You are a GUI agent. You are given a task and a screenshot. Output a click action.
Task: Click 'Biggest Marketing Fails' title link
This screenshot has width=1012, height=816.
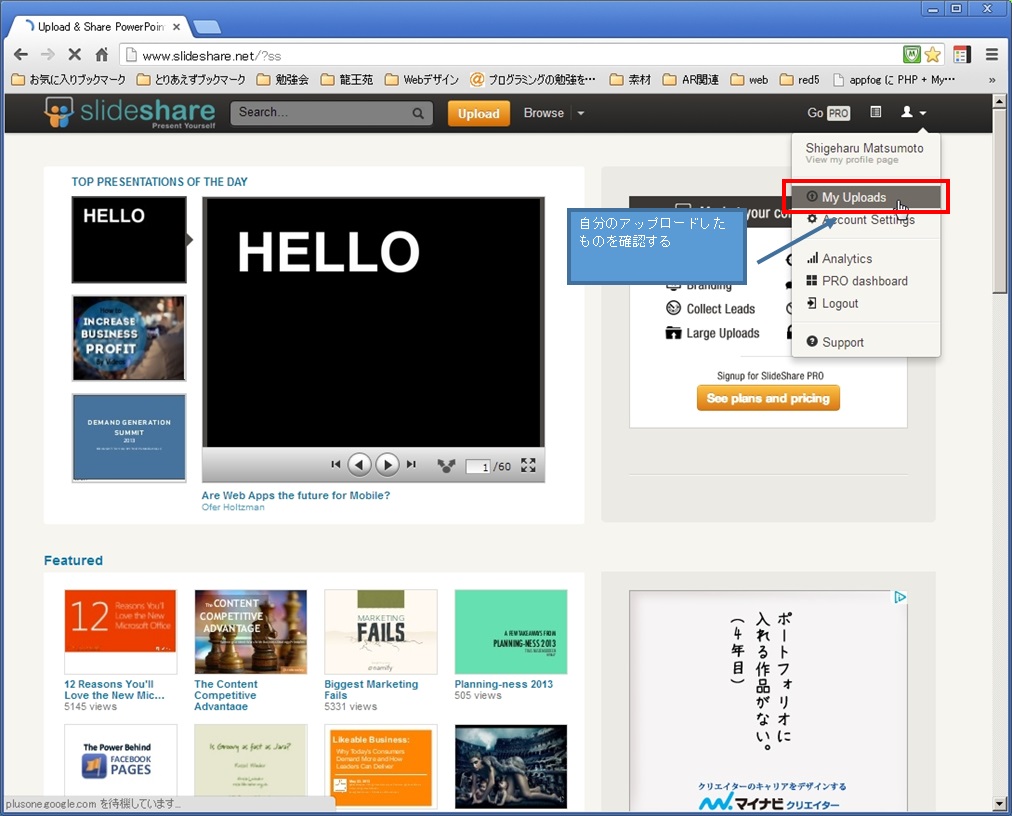click(x=371, y=689)
